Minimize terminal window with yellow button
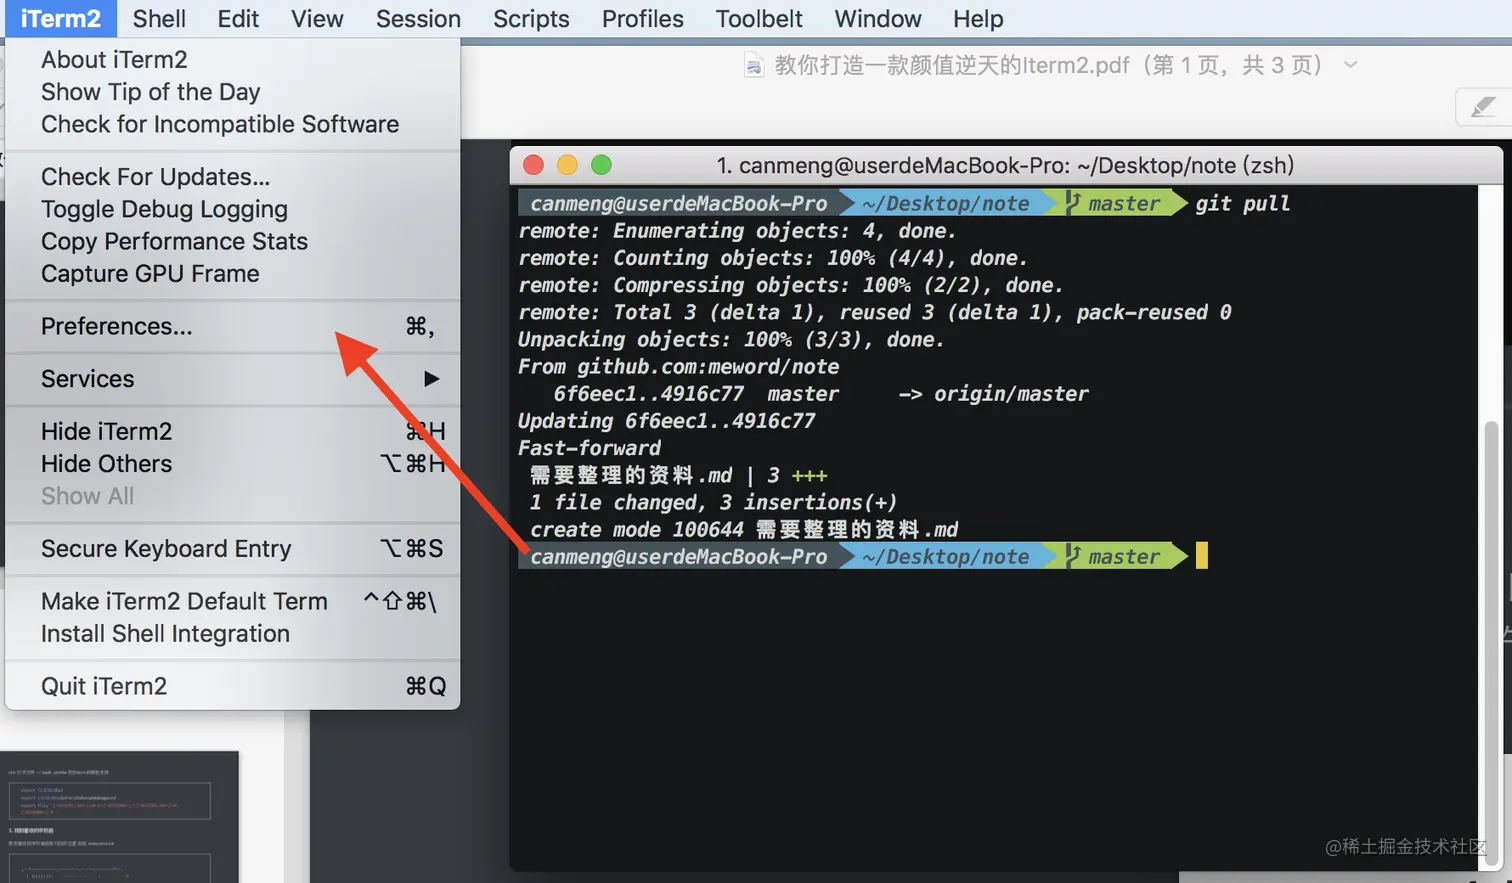1512x883 pixels. coord(567,165)
